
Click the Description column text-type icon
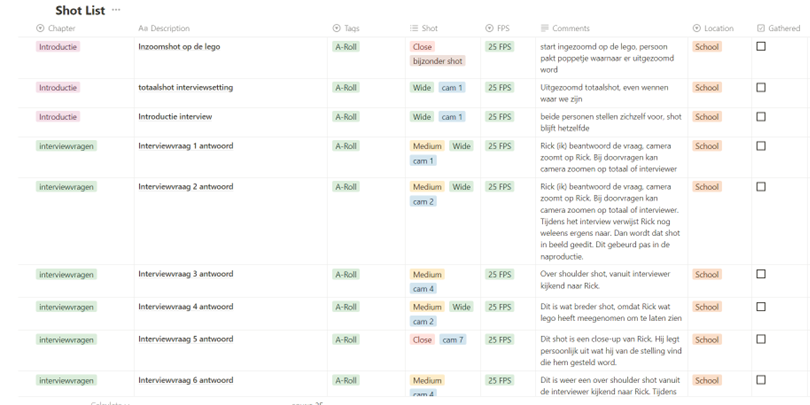point(143,28)
